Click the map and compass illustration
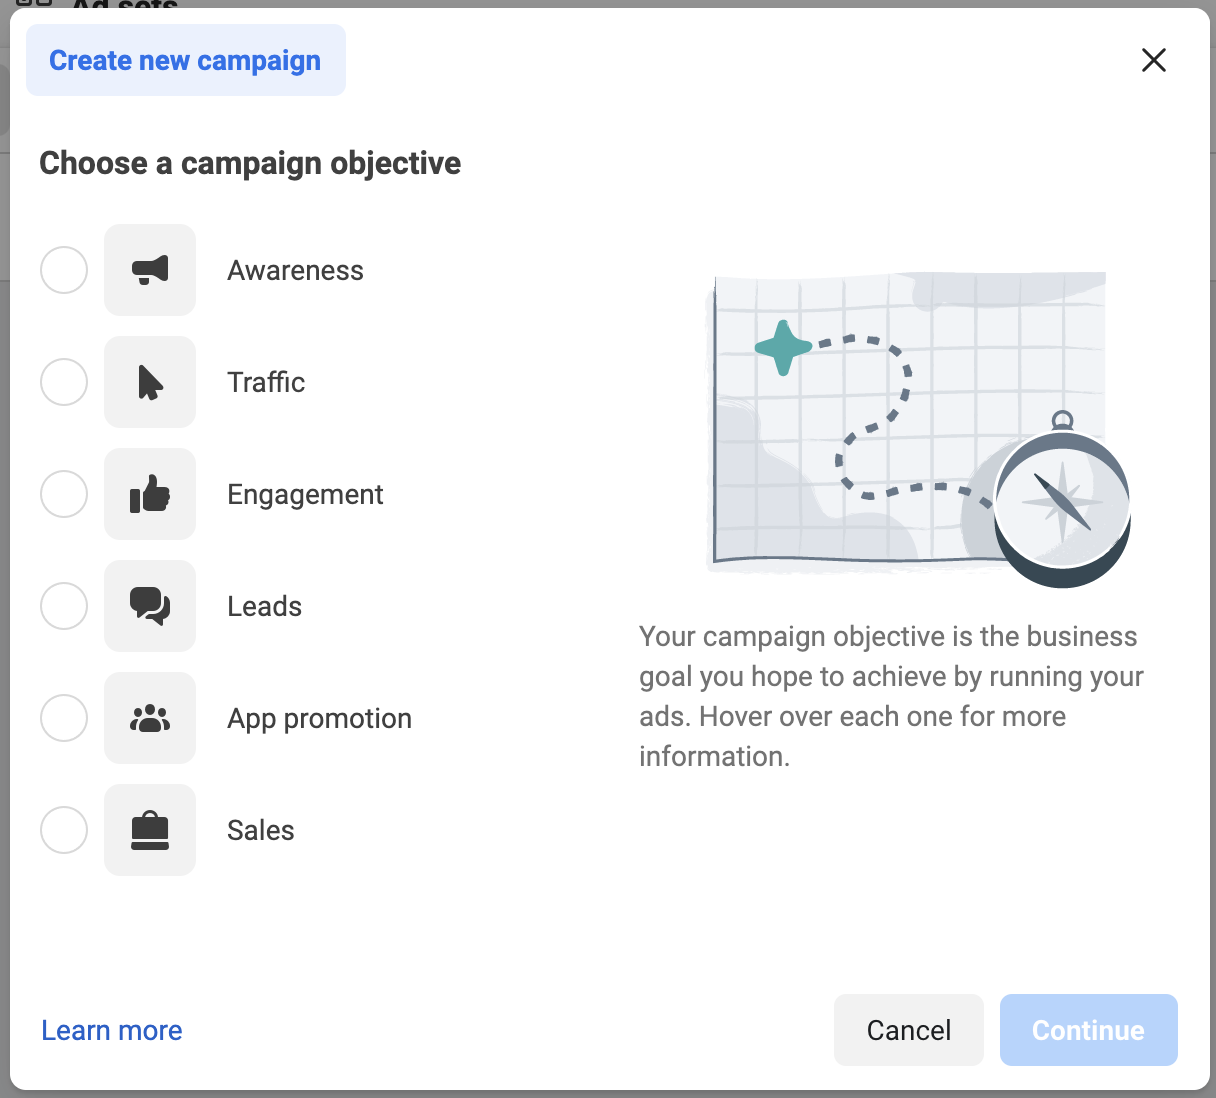This screenshot has height=1098, width=1216. pos(918,428)
